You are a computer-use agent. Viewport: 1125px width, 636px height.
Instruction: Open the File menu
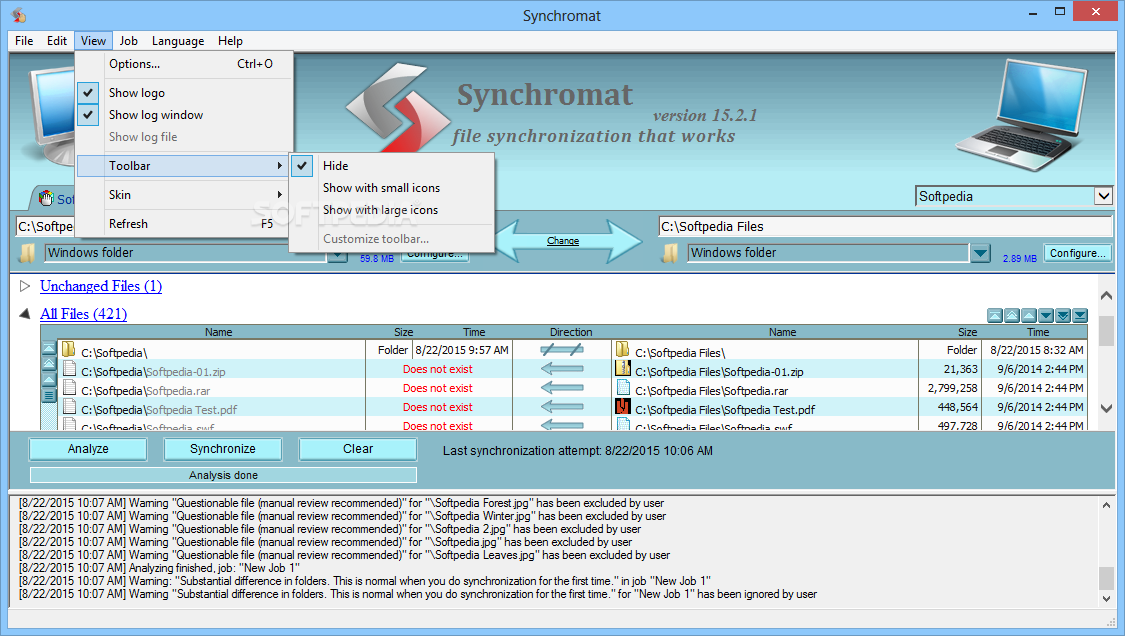click(24, 41)
